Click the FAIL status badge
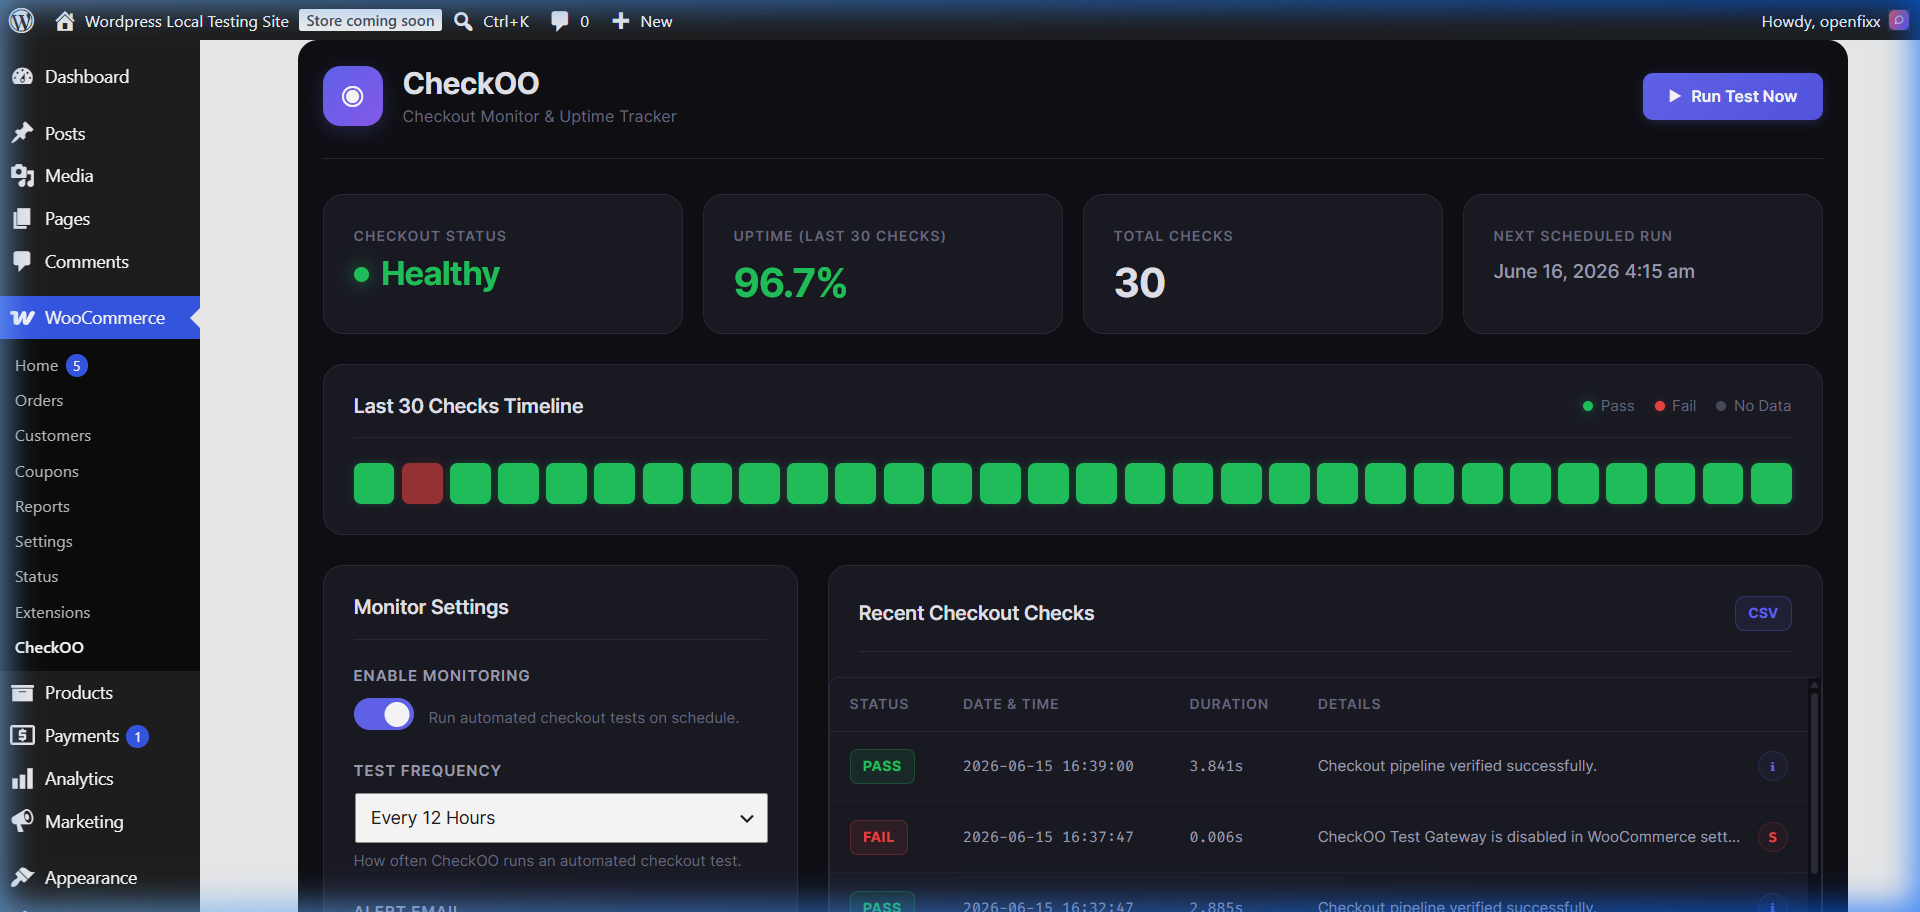 [x=878, y=837]
